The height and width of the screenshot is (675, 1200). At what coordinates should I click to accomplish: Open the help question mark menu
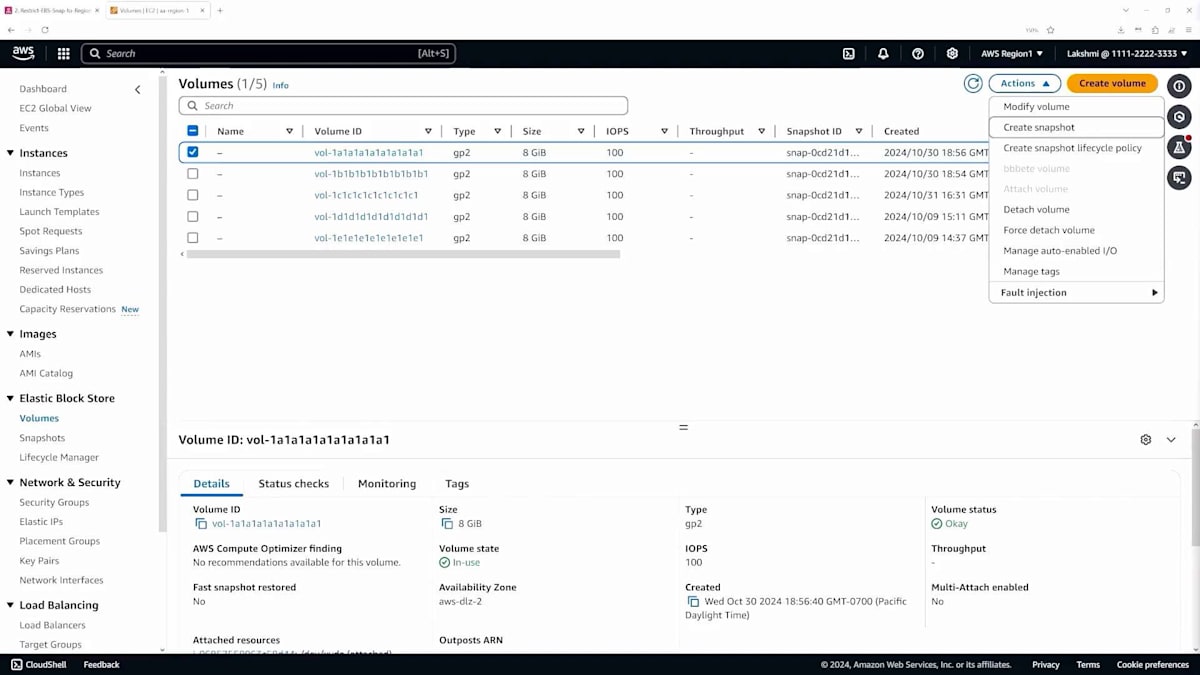[x=918, y=54]
